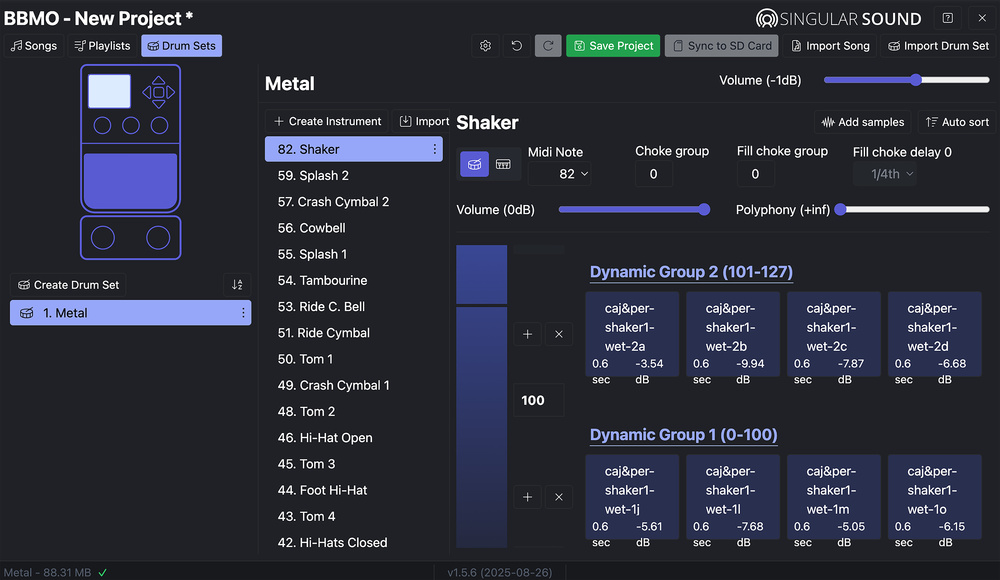Open the Metal drum set options menu
The image size is (1000, 580).
[x=243, y=313]
